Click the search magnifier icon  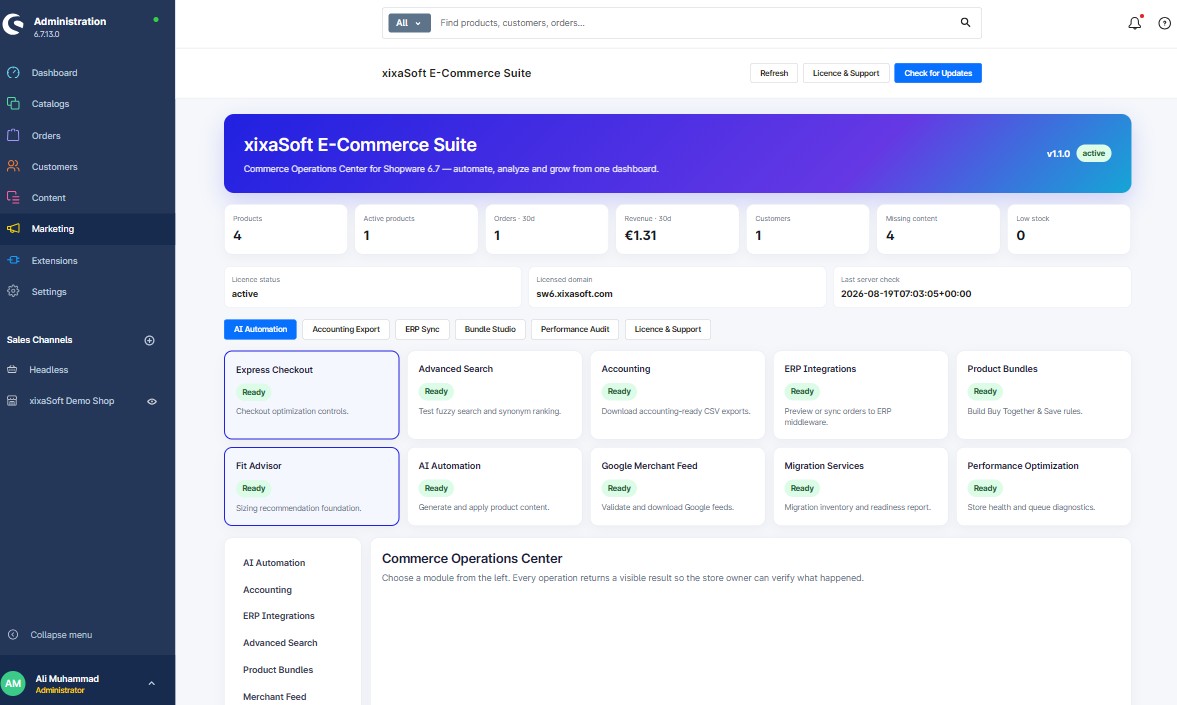[x=965, y=23]
